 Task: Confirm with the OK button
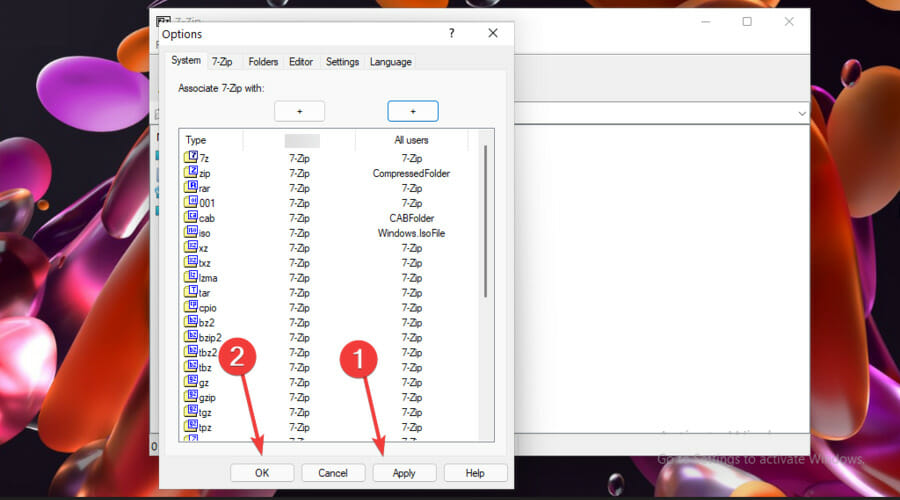(262, 473)
